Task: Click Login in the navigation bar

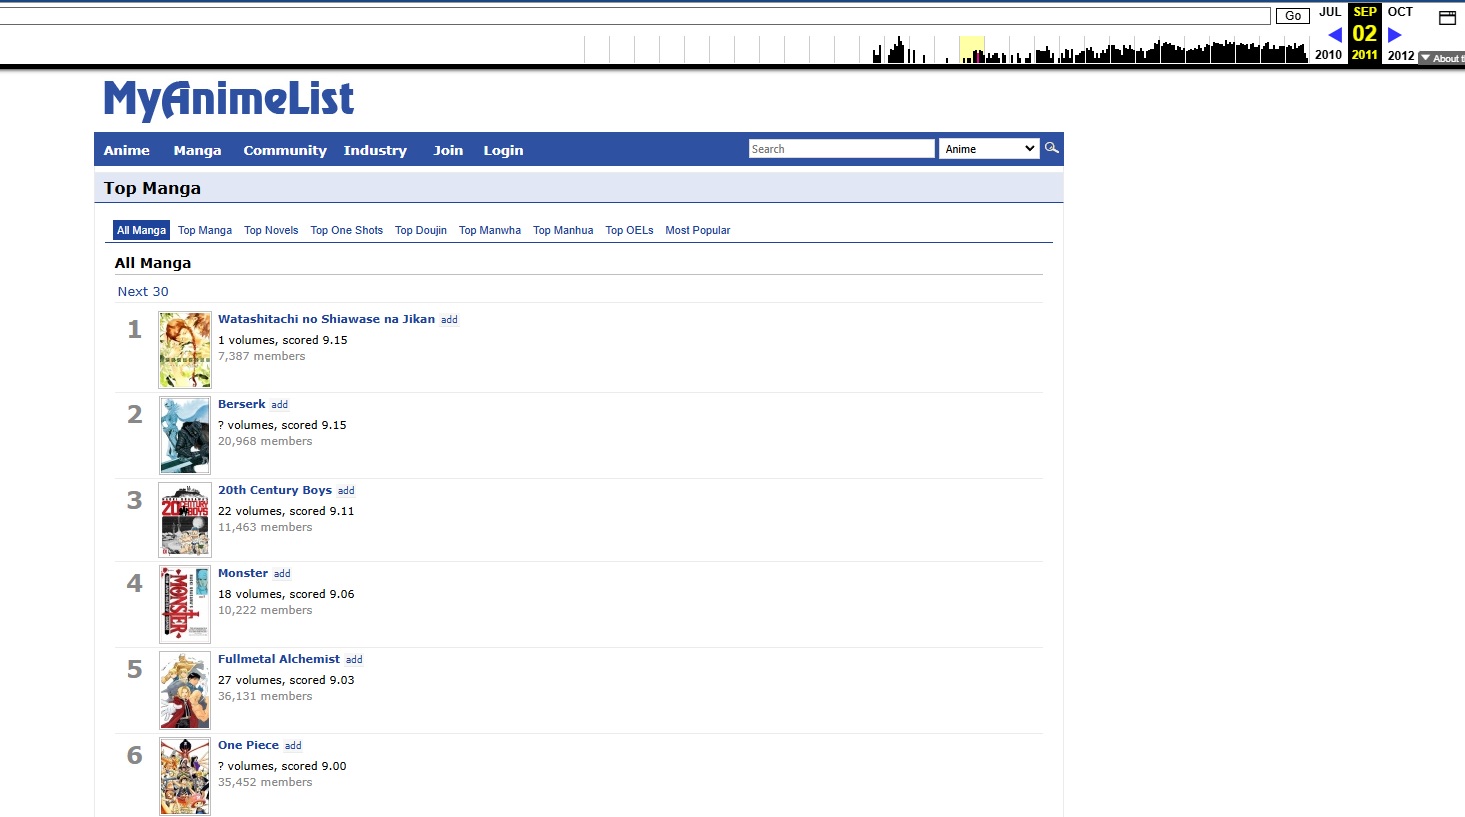Action: pos(503,150)
